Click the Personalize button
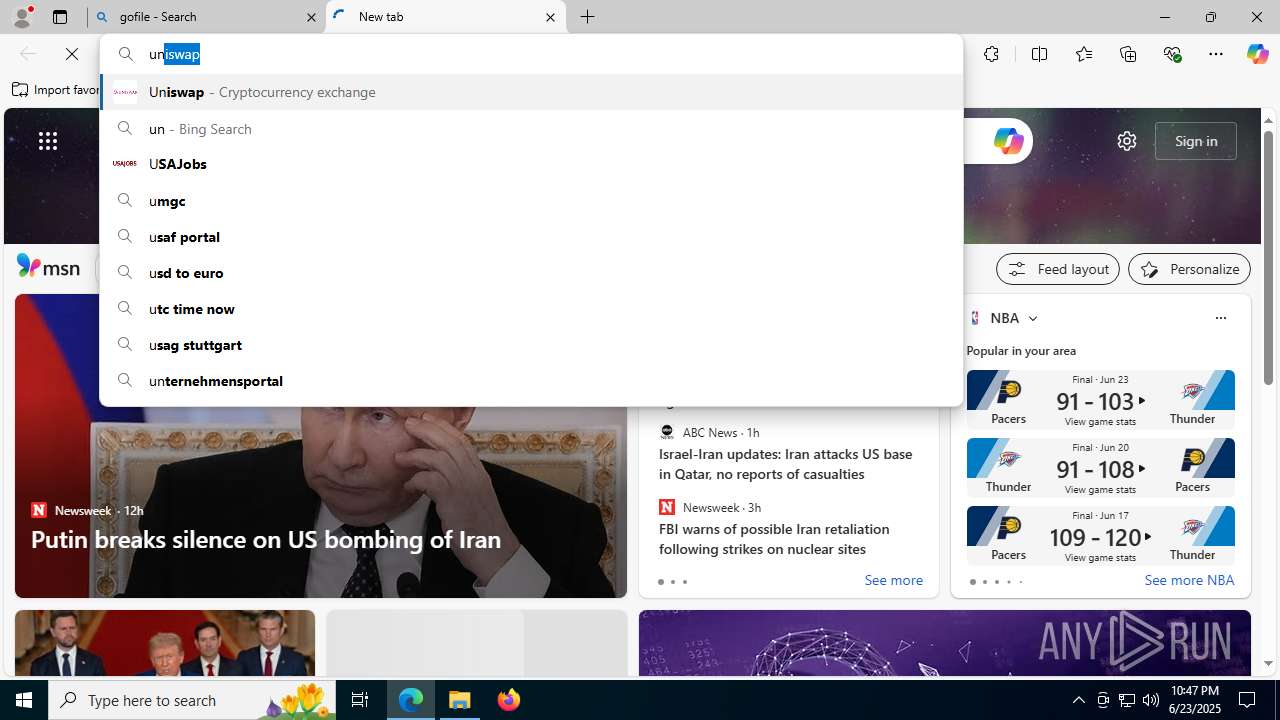1280x720 pixels. tap(1189, 269)
